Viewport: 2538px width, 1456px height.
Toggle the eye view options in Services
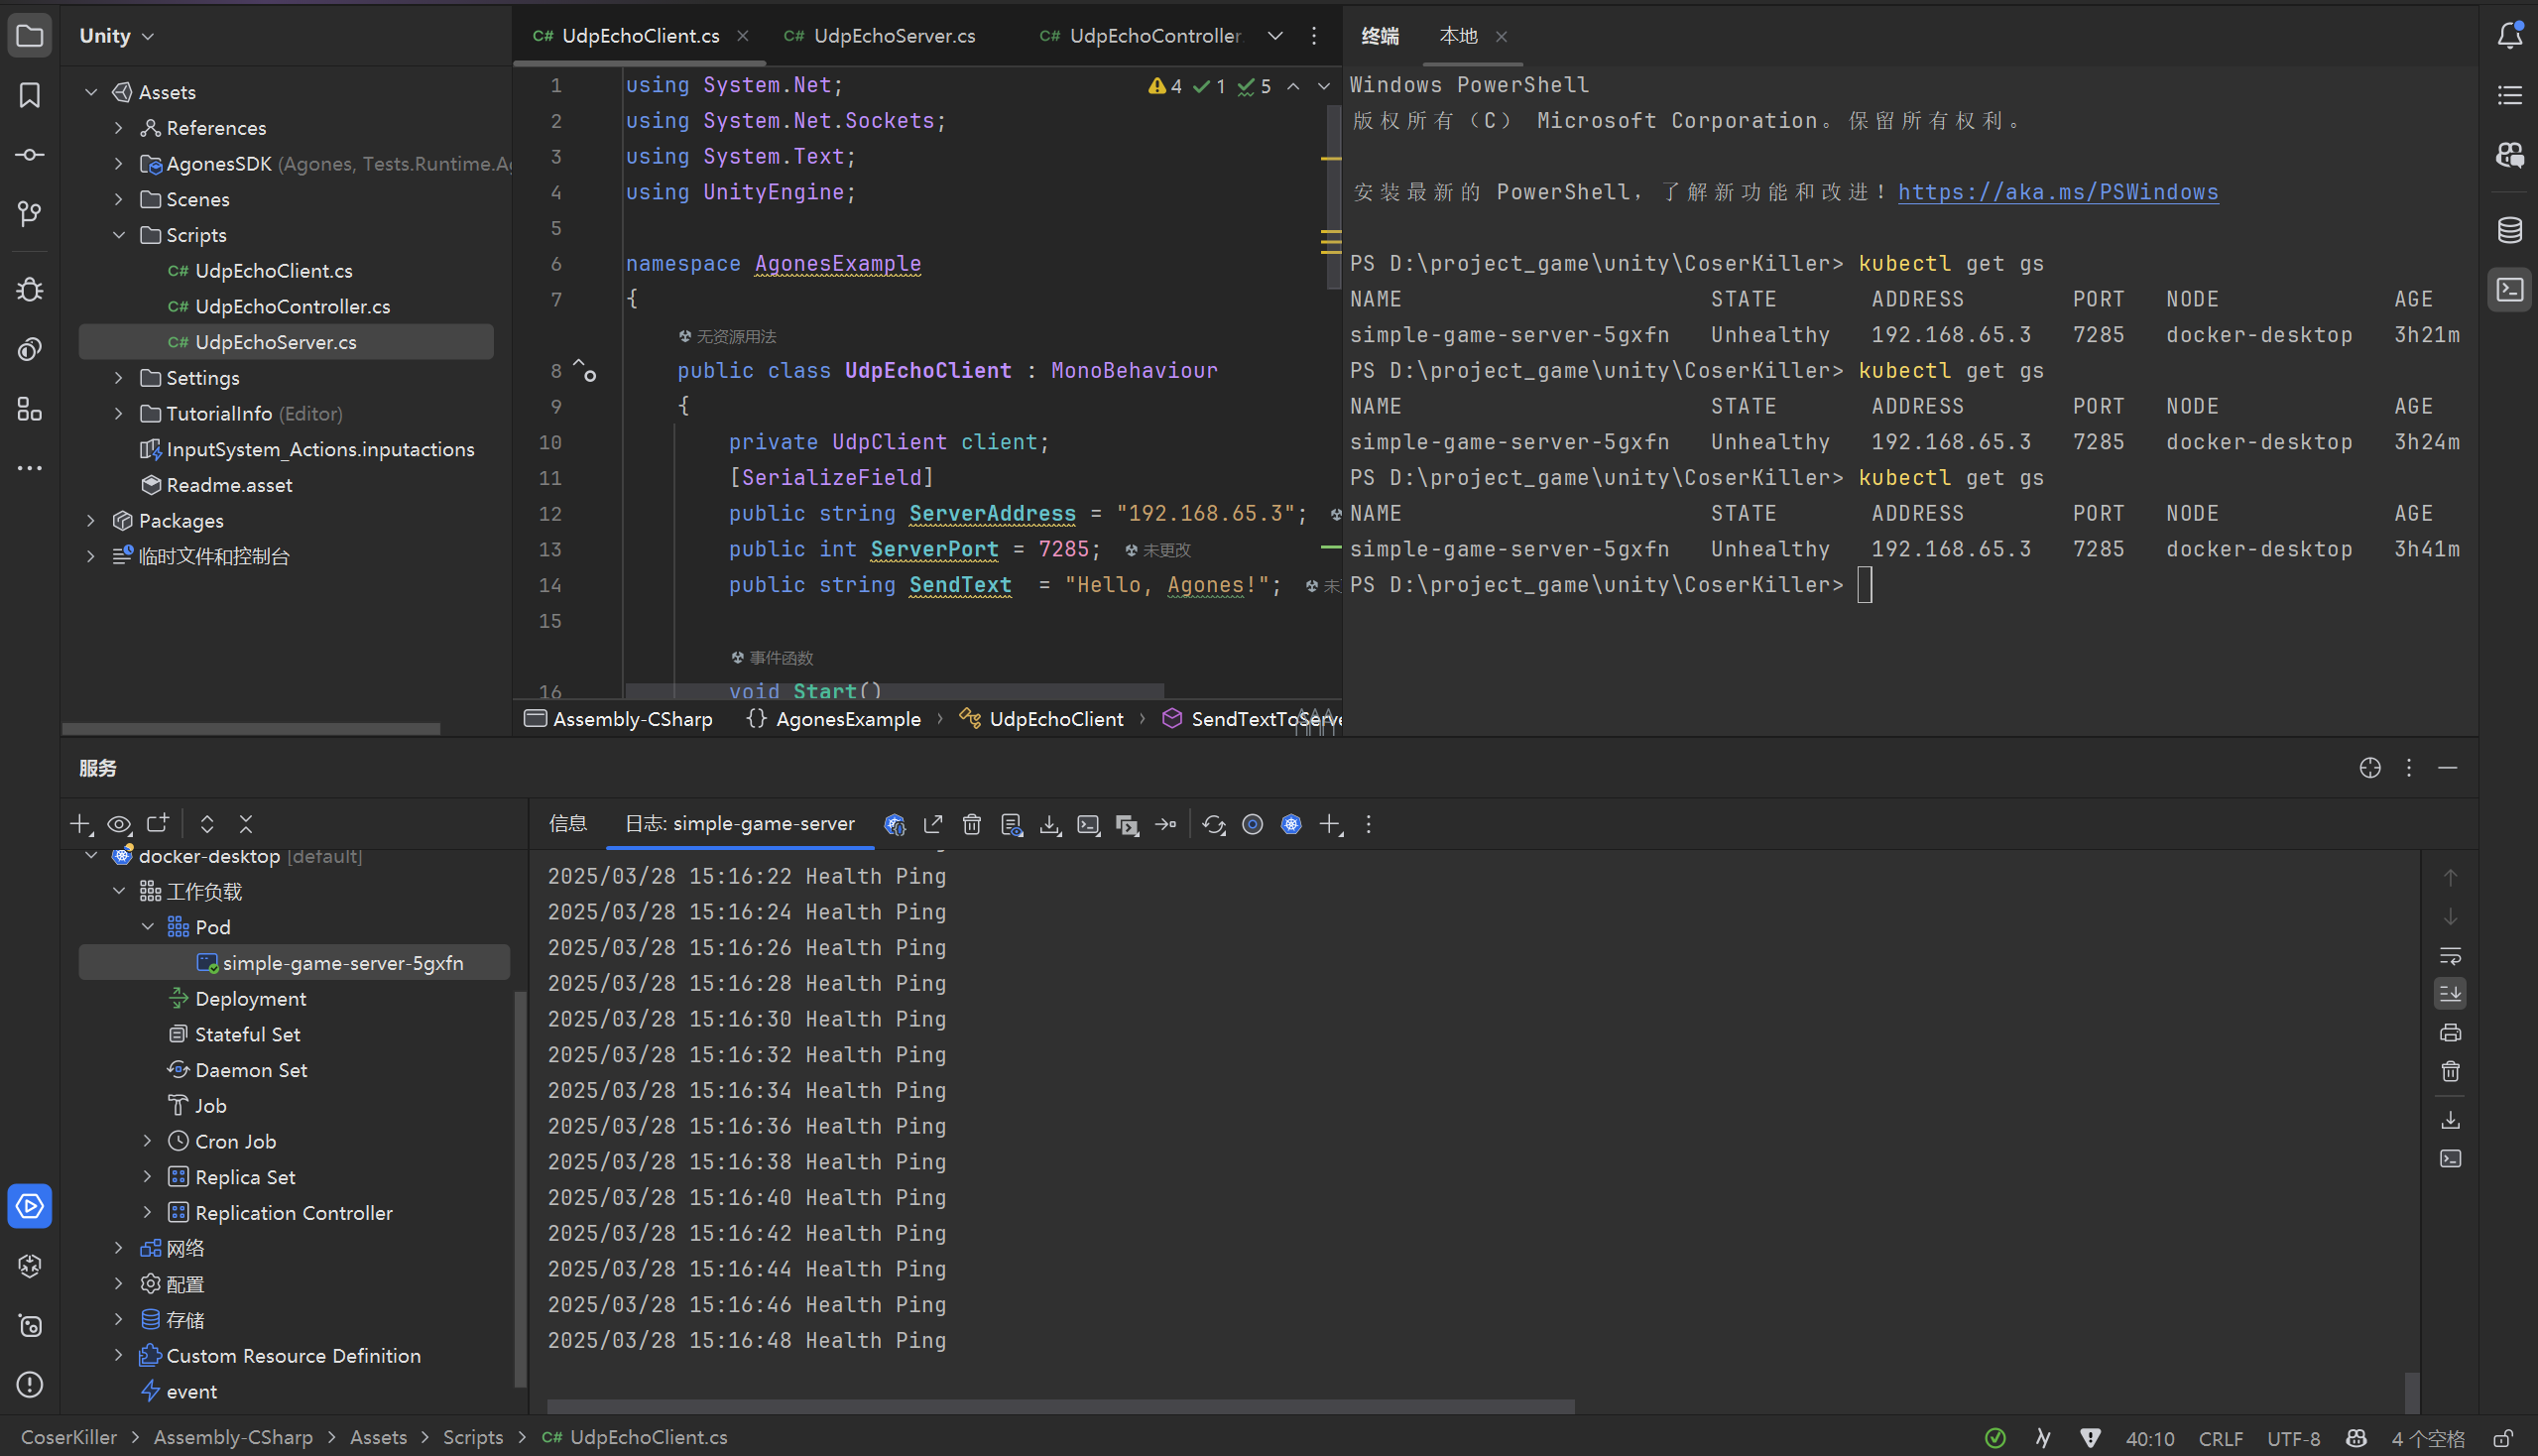pyautogui.click(x=119, y=824)
